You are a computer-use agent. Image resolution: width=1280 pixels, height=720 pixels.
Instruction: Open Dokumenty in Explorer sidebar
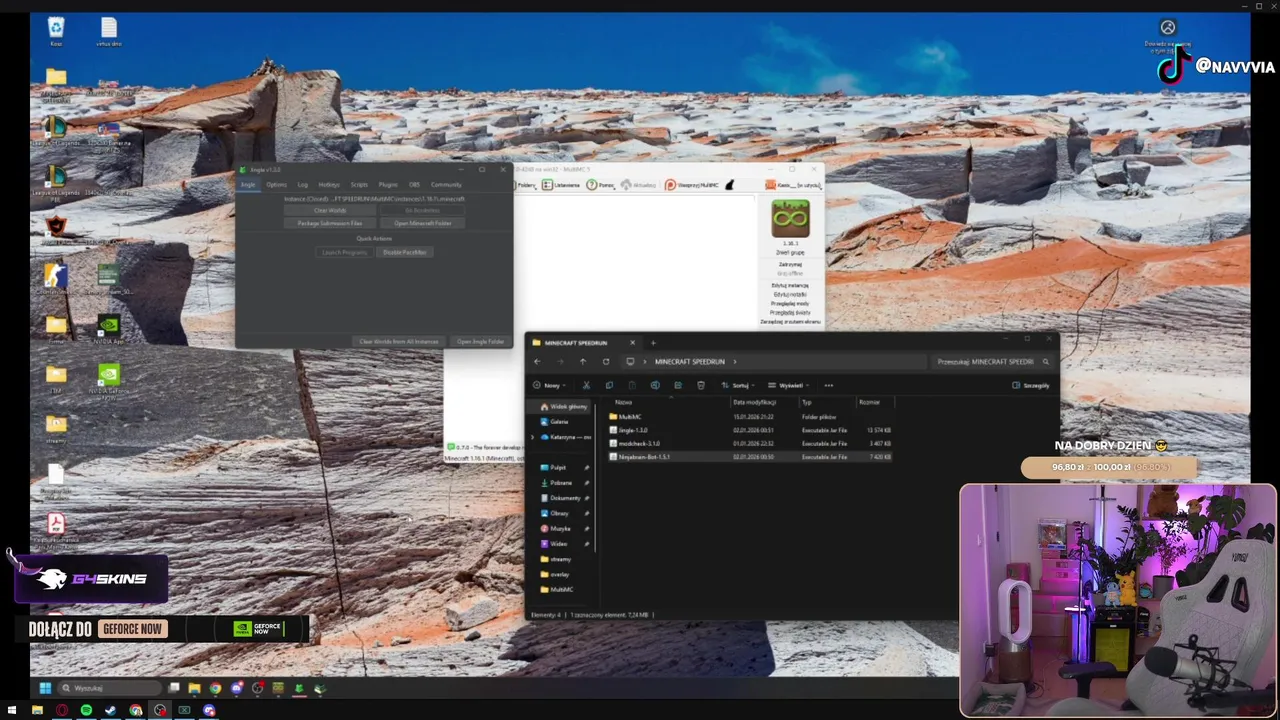point(565,497)
